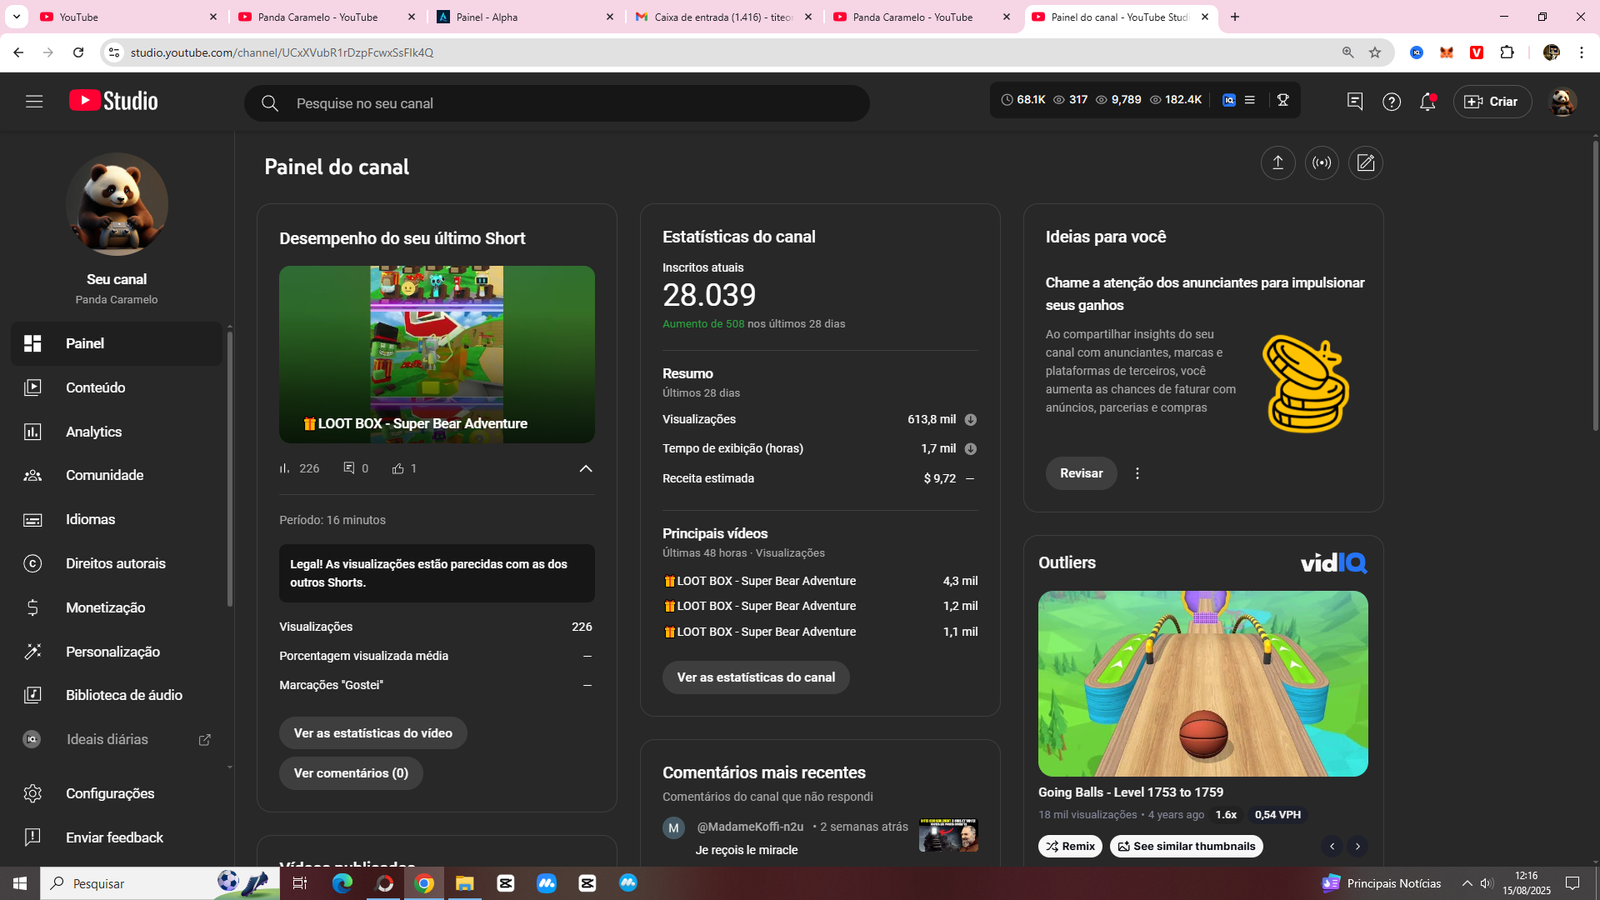Click the comments count icon under Short
This screenshot has height=900, width=1600.
click(349, 468)
